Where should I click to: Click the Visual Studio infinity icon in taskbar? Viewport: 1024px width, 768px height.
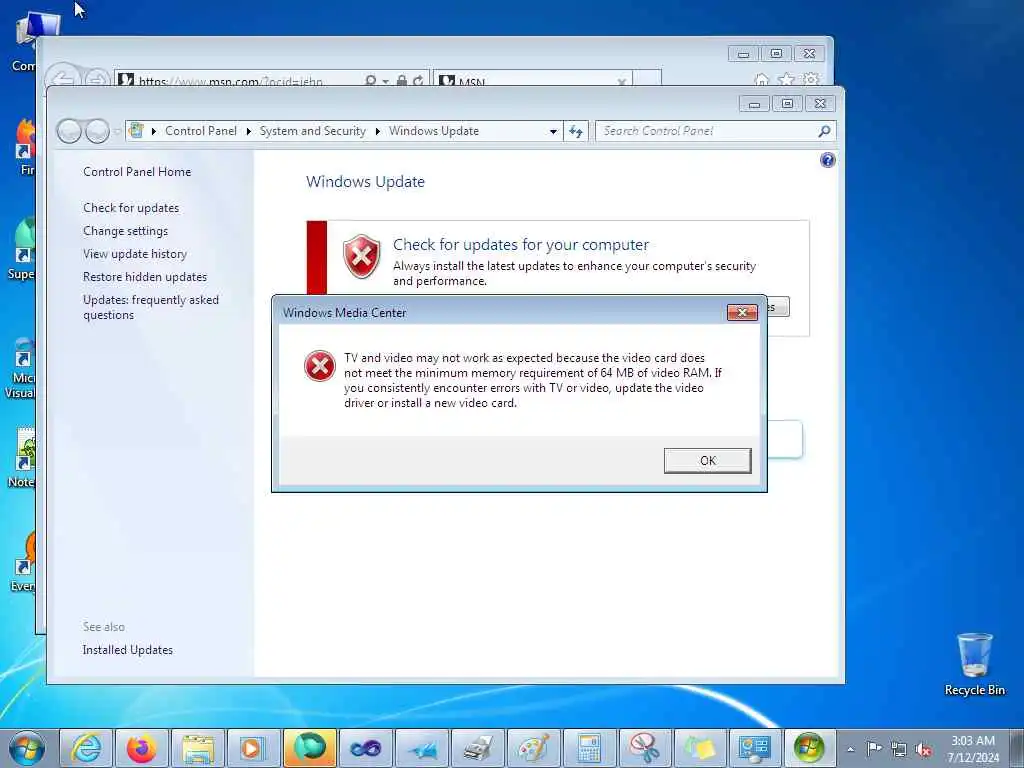coord(366,748)
